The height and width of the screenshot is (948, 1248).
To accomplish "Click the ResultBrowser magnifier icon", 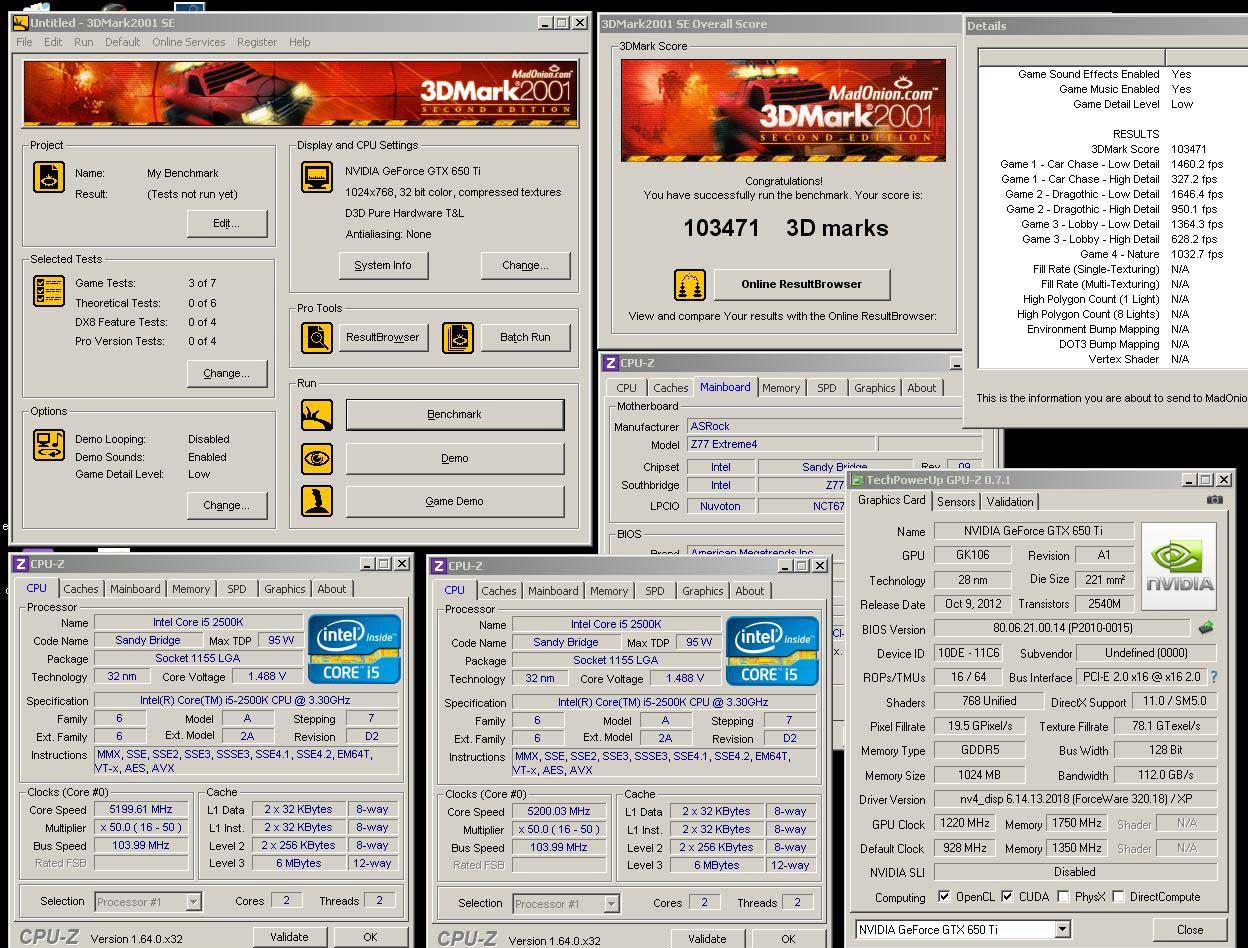I will [317, 337].
